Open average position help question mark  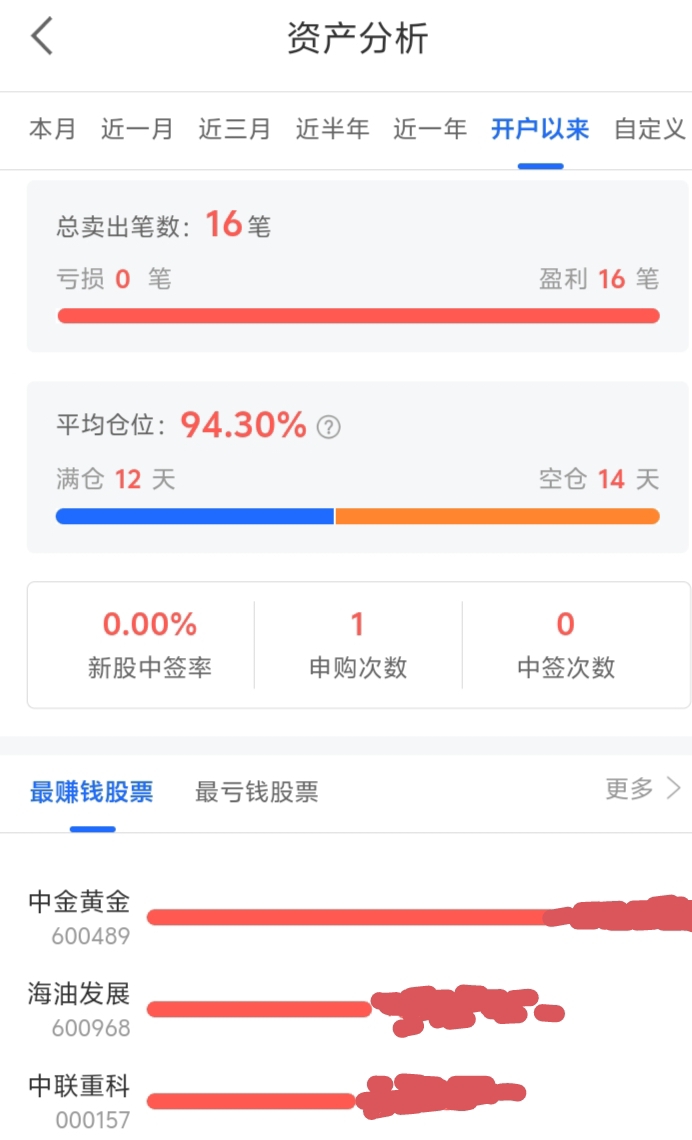(x=329, y=427)
